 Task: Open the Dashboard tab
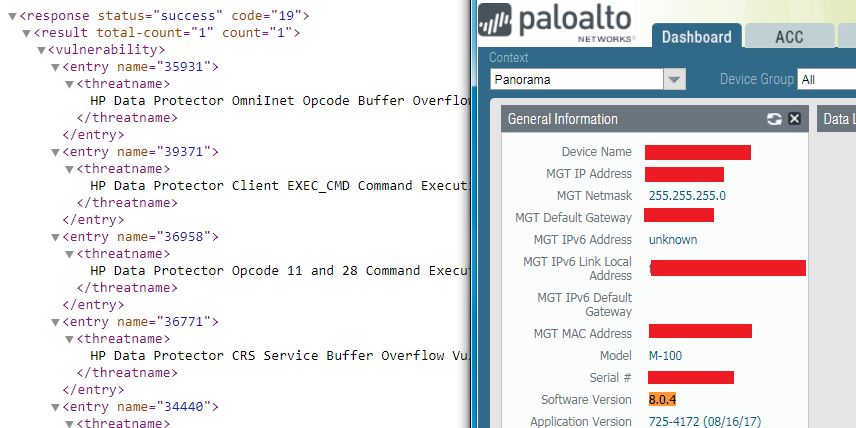pyautogui.click(x=697, y=37)
